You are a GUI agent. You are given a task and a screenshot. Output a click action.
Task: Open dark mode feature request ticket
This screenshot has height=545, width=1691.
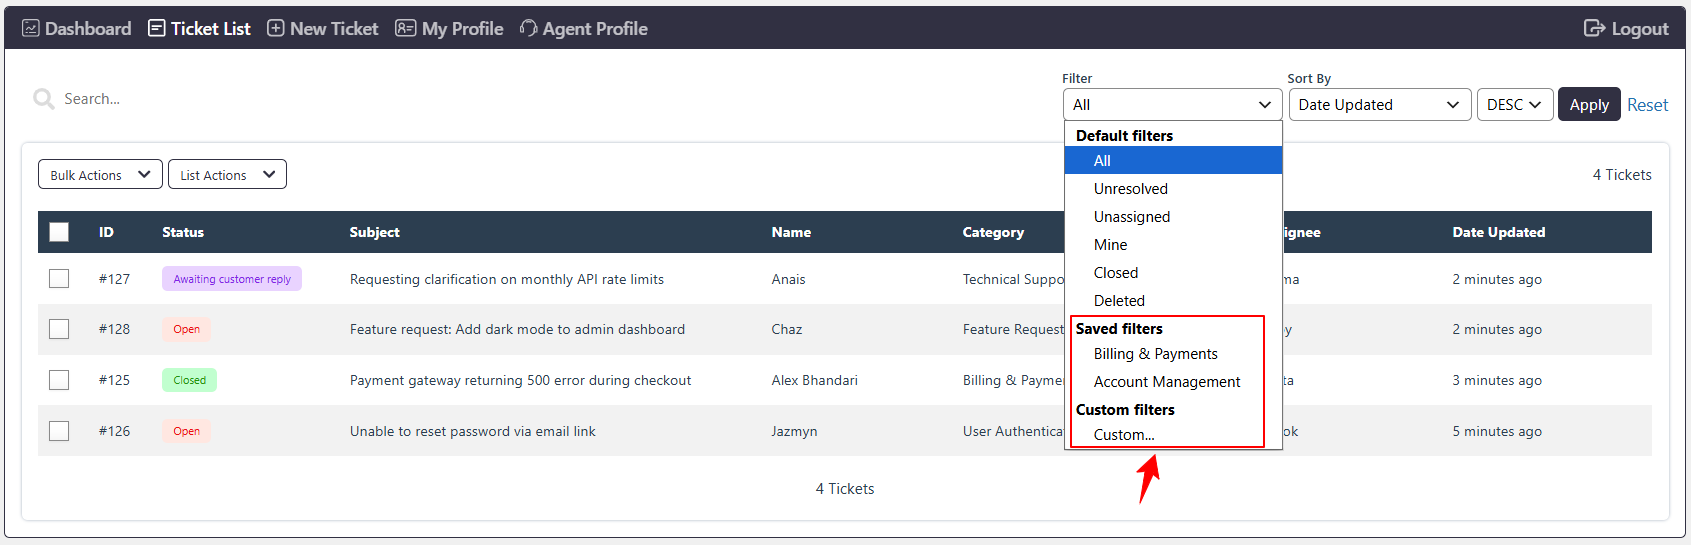click(x=517, y=329)
